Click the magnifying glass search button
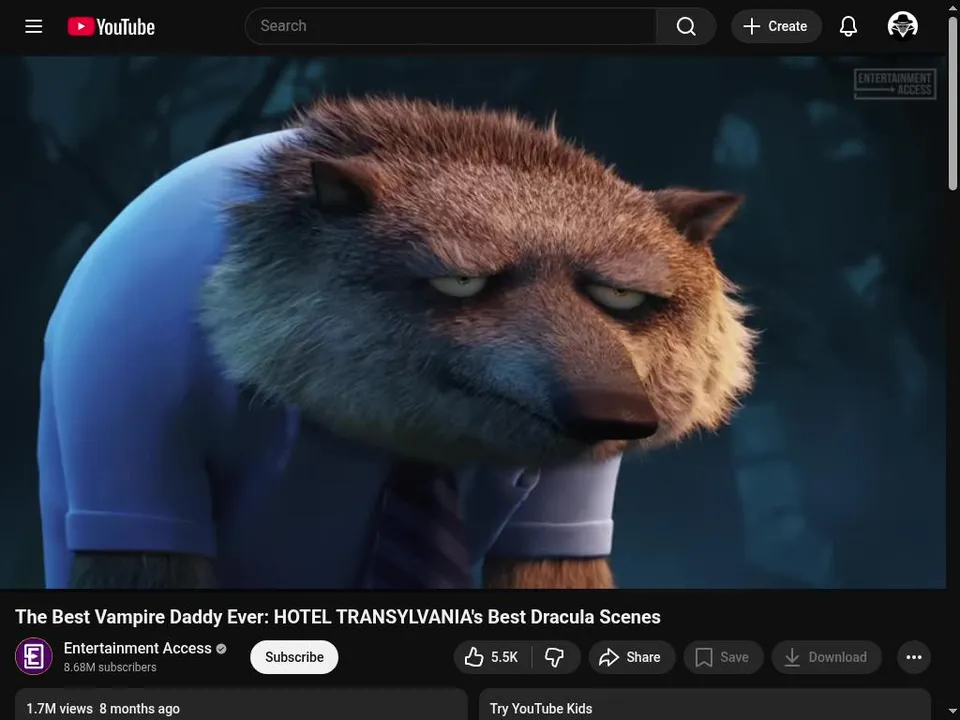The height and width of the screenshot is (720, 960). click(x=686, y=26)
